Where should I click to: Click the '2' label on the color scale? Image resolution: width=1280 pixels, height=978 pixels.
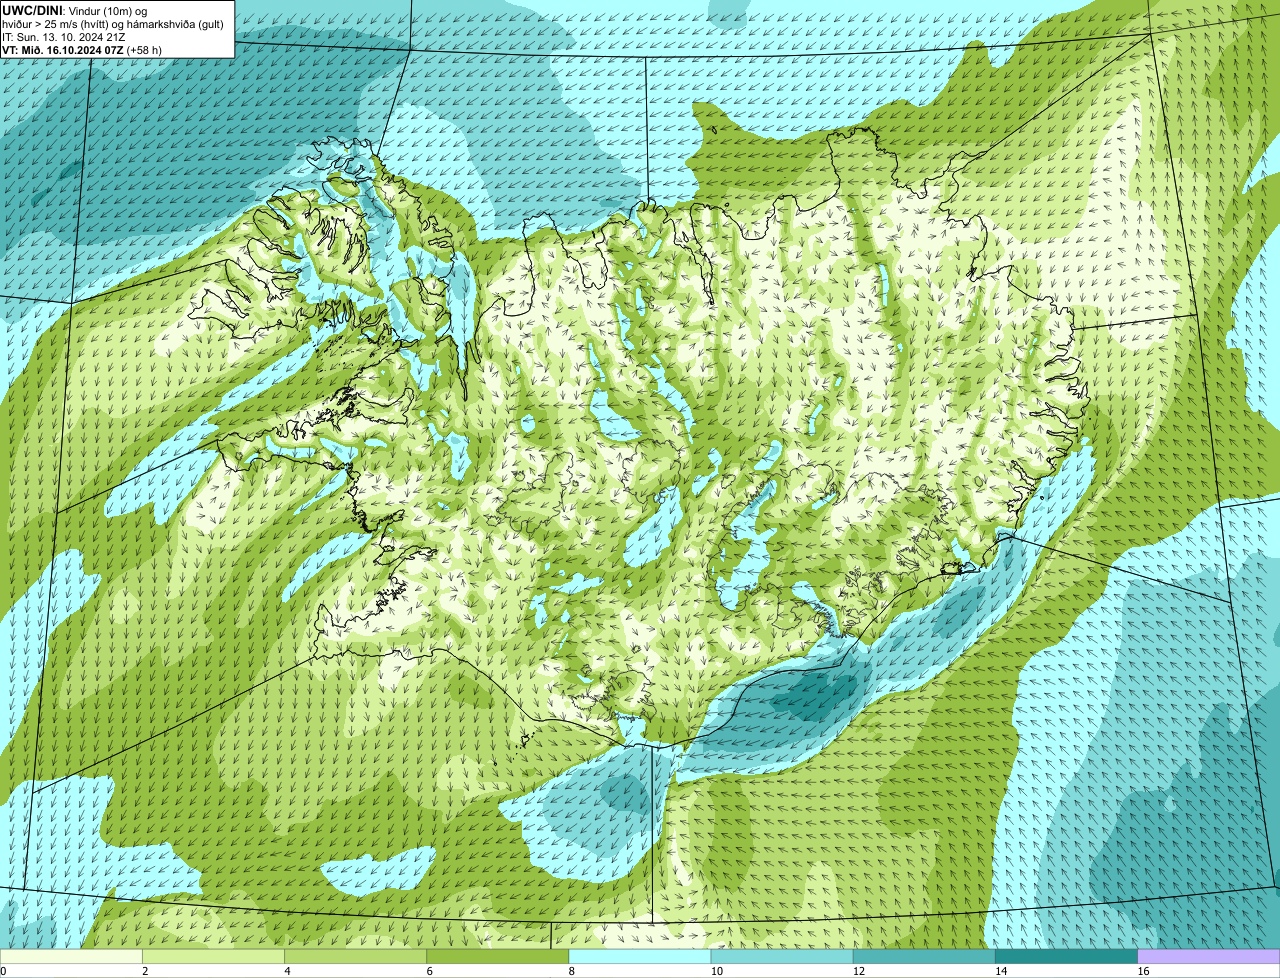click(145, 971)
